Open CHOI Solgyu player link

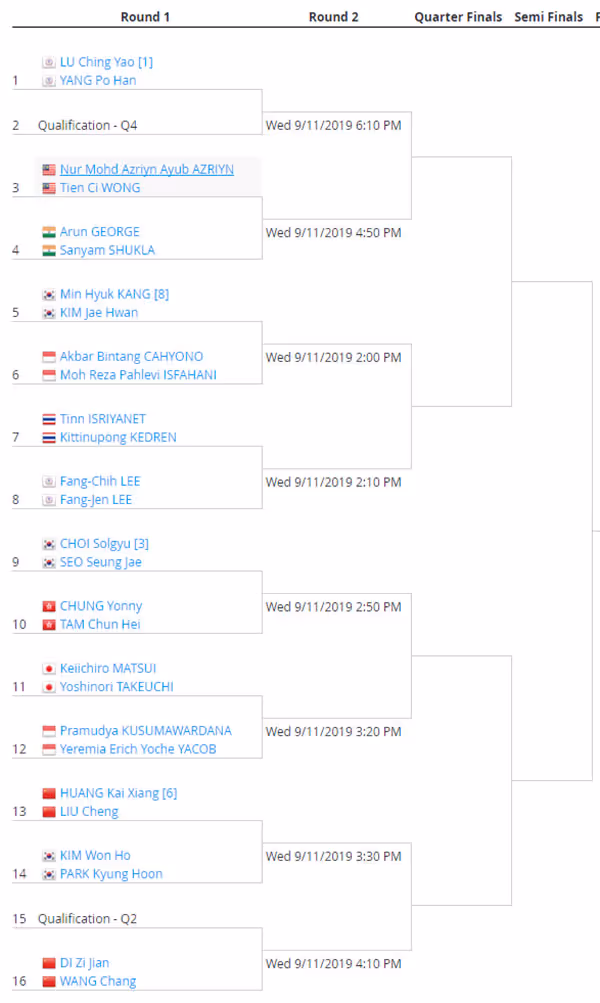pyautogui.click(x=95, y=544)
